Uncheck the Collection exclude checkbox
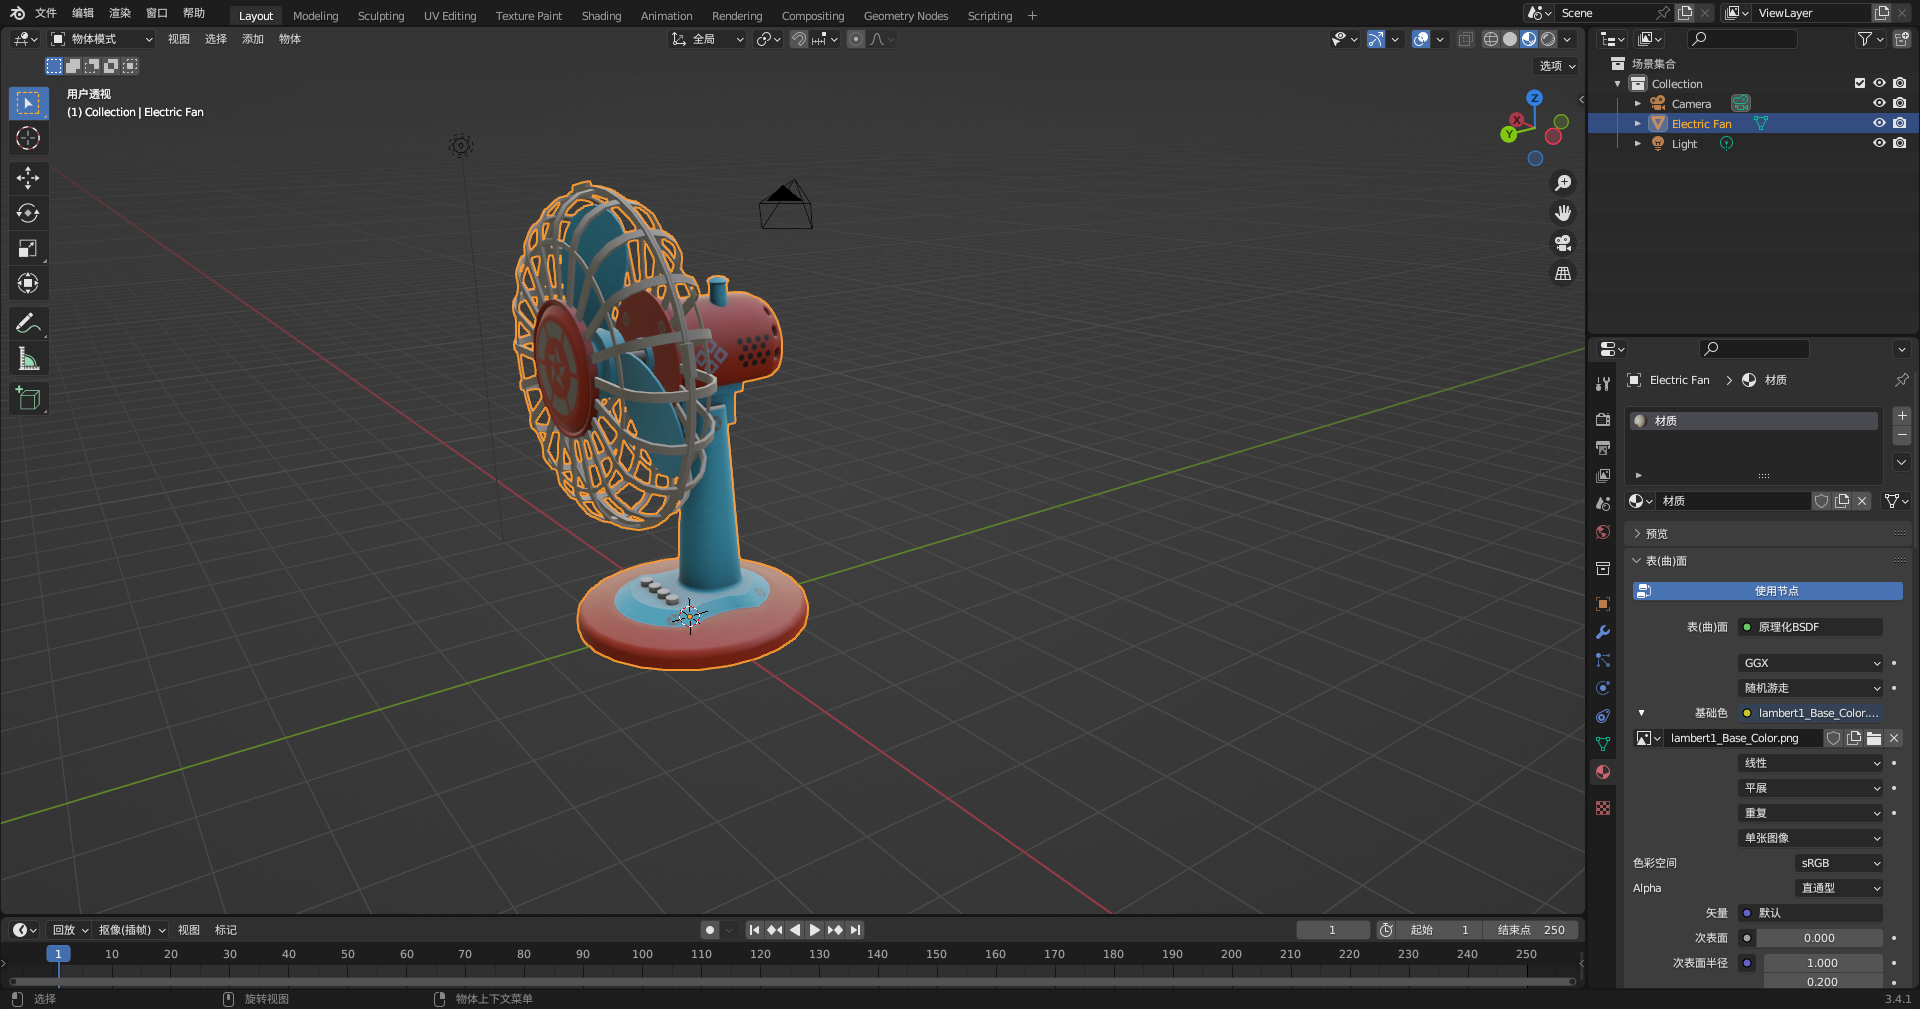 pos(1860,83)
